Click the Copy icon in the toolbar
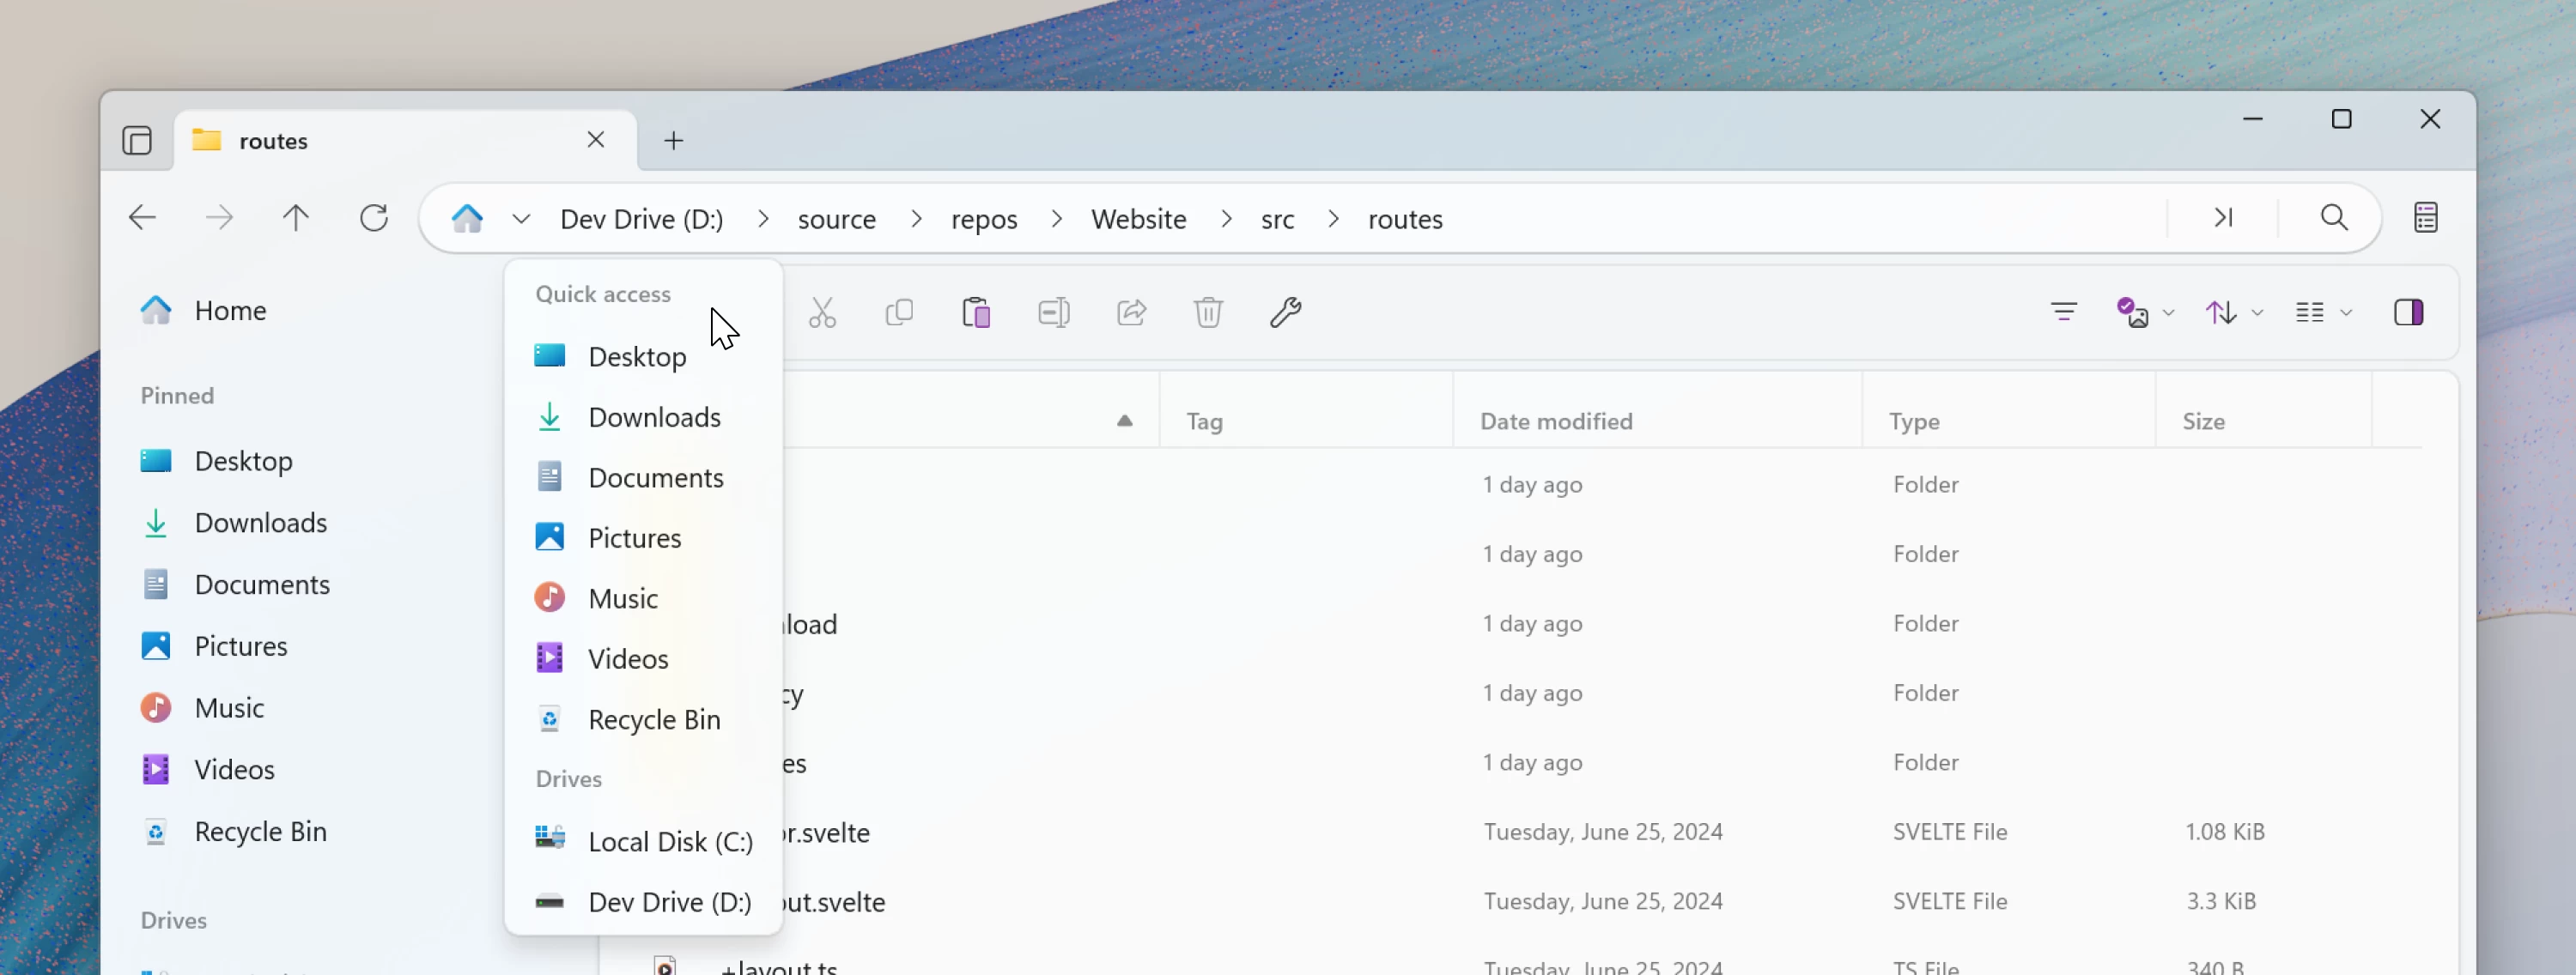Viewport: 2576px width, 975px height. click(899, 313)
